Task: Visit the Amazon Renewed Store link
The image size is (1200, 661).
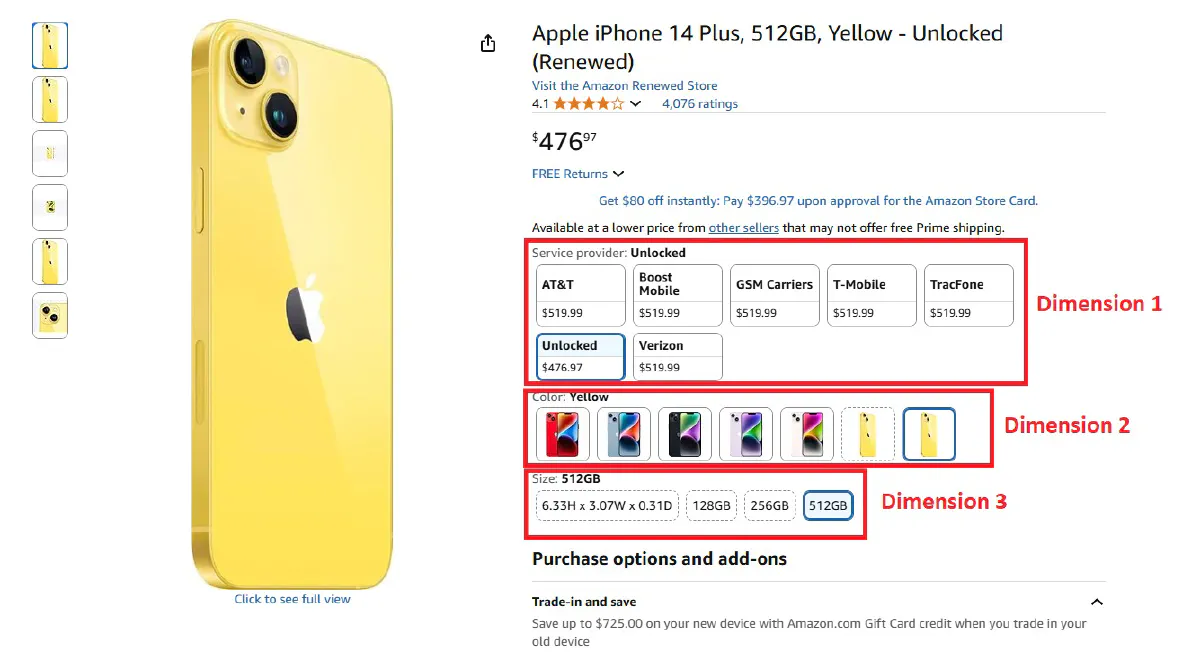Action: (624, 86)
